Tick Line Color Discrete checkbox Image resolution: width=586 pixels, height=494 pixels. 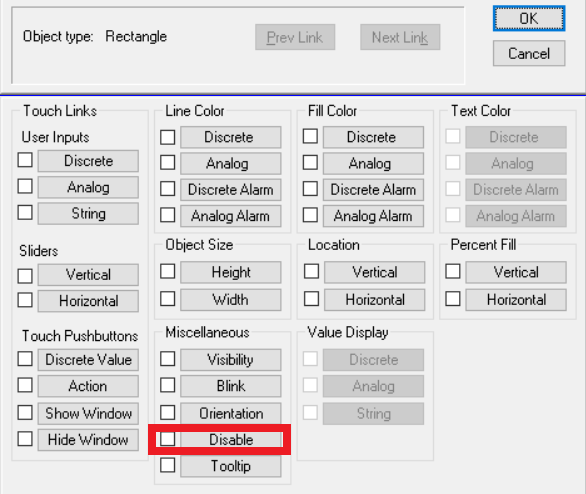click(x=167, y=137)
